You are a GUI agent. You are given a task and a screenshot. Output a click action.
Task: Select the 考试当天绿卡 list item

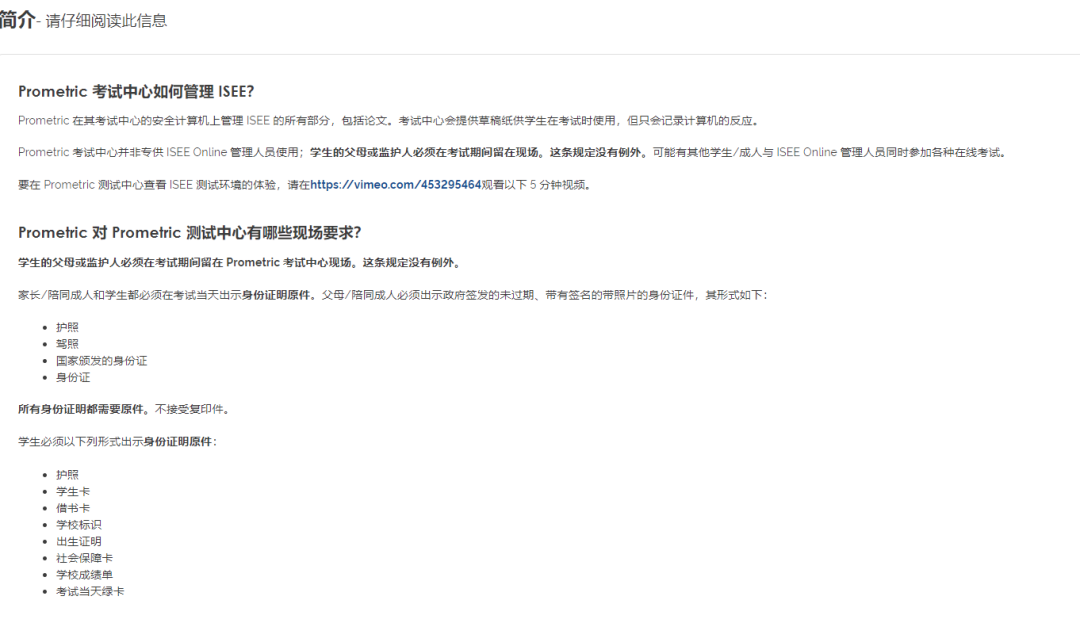91,591
